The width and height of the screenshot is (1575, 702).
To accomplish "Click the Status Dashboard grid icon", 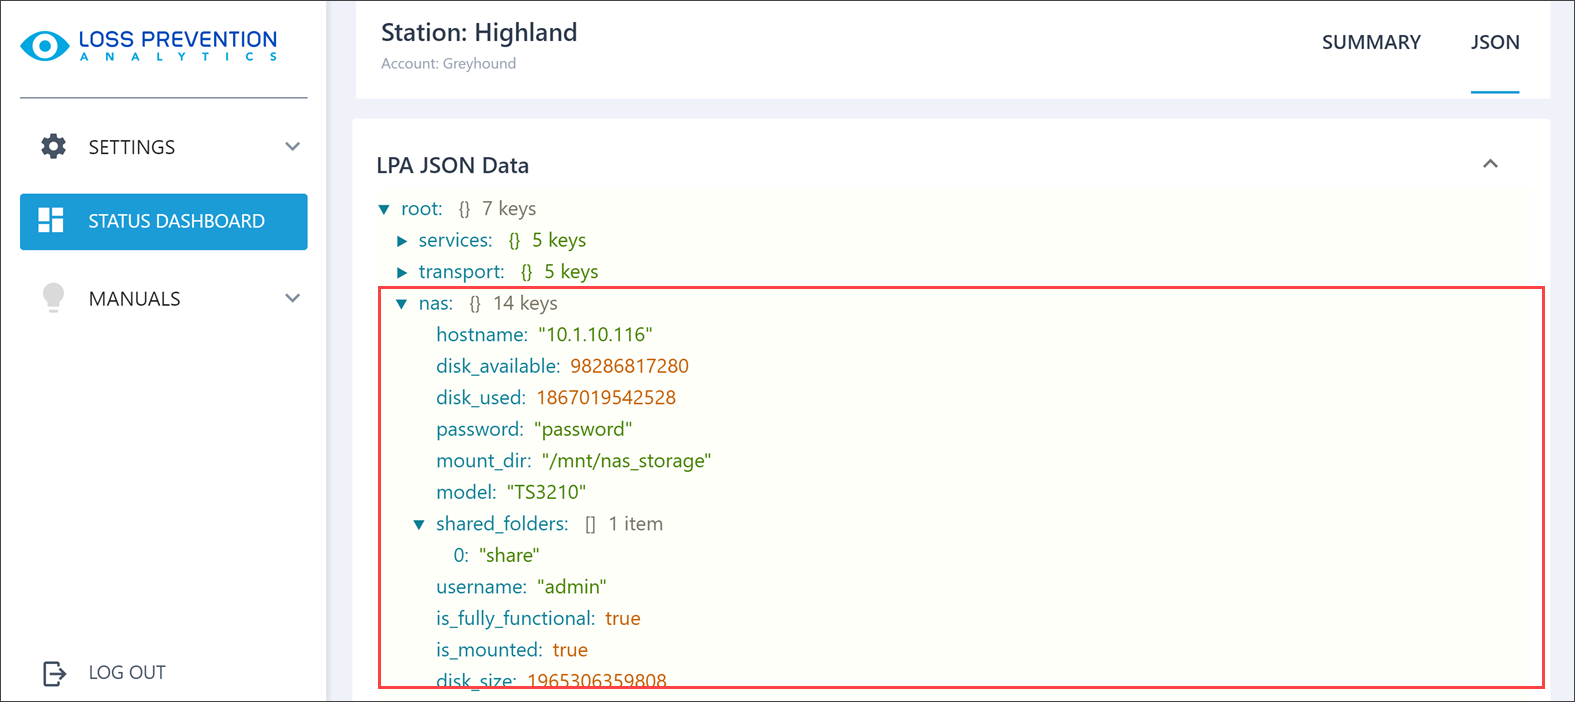I will point(51,221).
